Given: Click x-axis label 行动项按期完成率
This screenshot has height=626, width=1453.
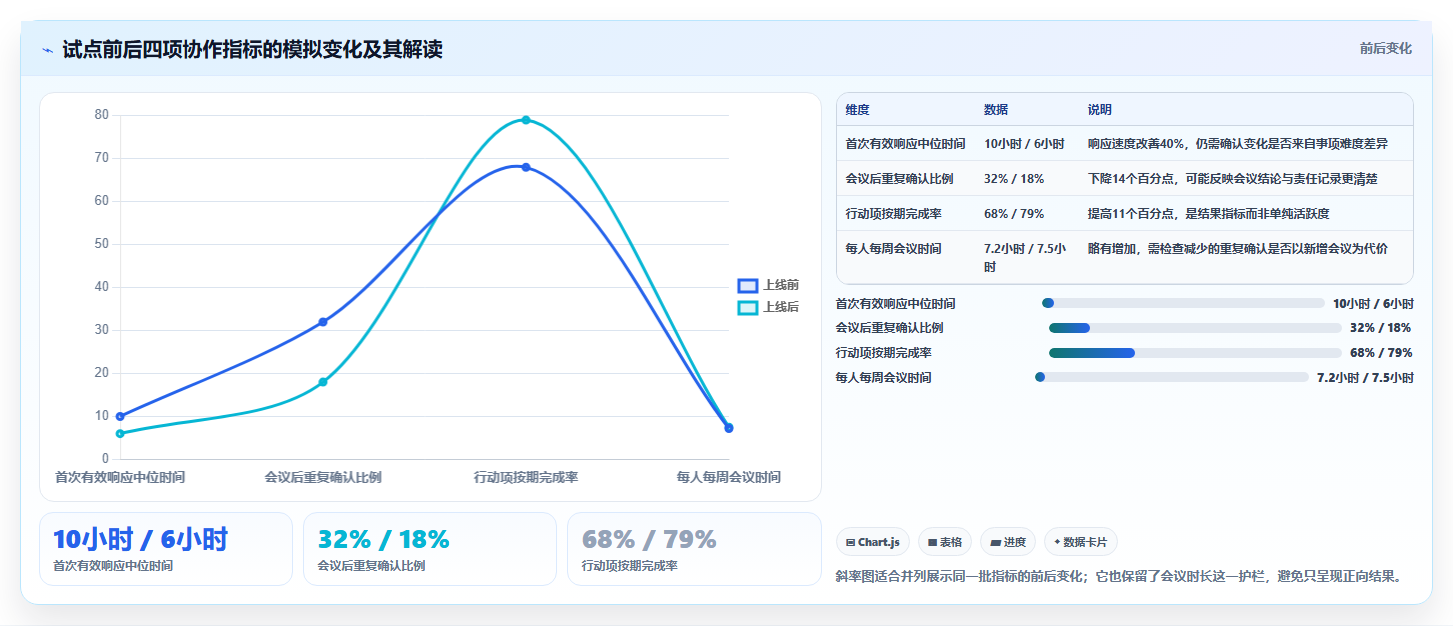Looking at the screenshot, I should click(x=526, y=478).
